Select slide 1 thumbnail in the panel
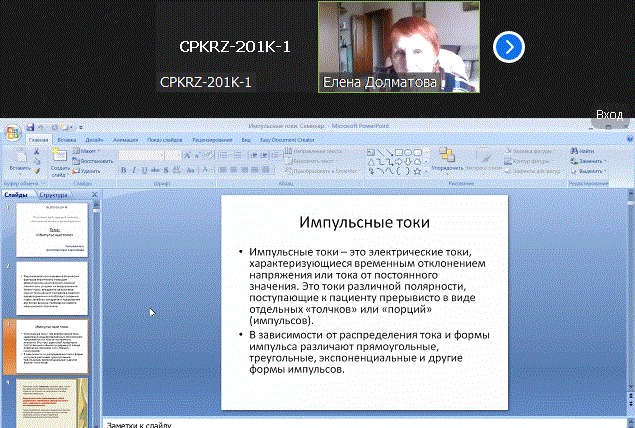635x428 pixels. tap(52, 230)
